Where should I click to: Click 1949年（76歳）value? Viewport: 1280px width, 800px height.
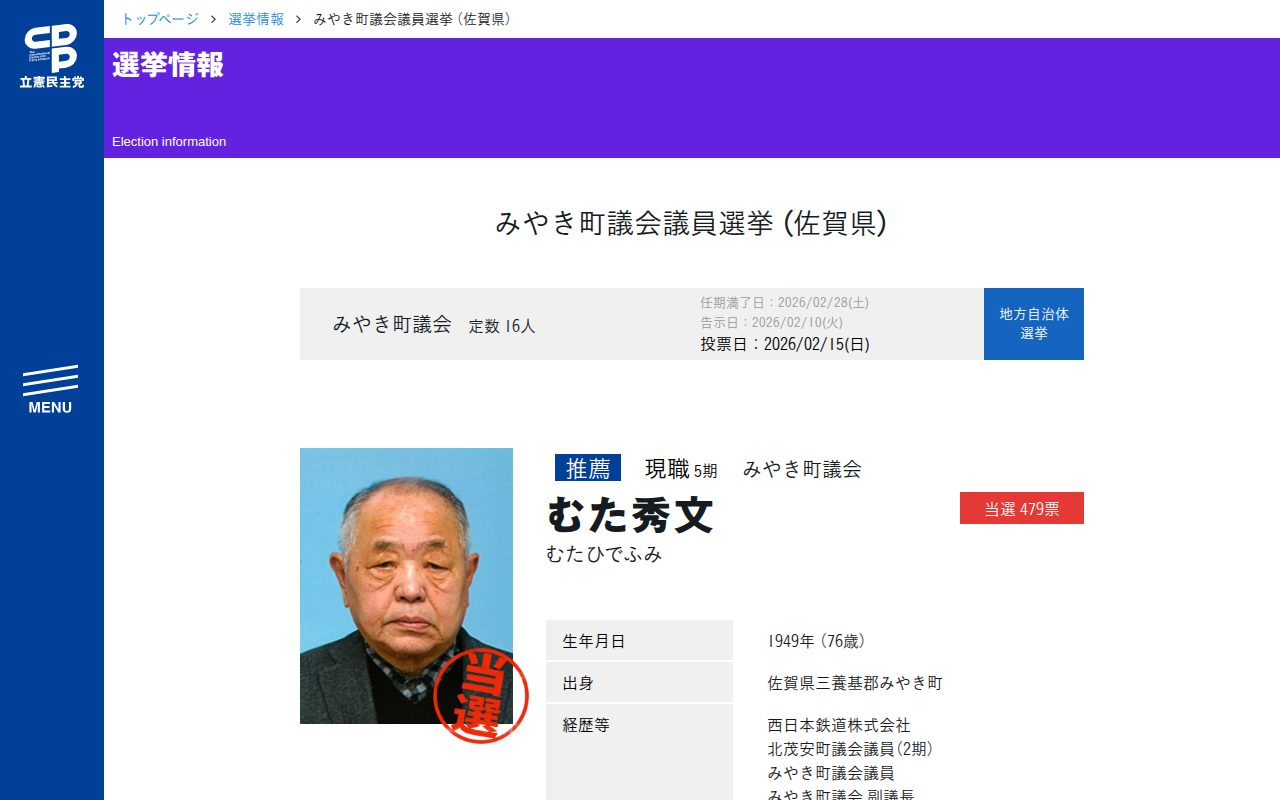pyautogui.click(x=816, y=641)
